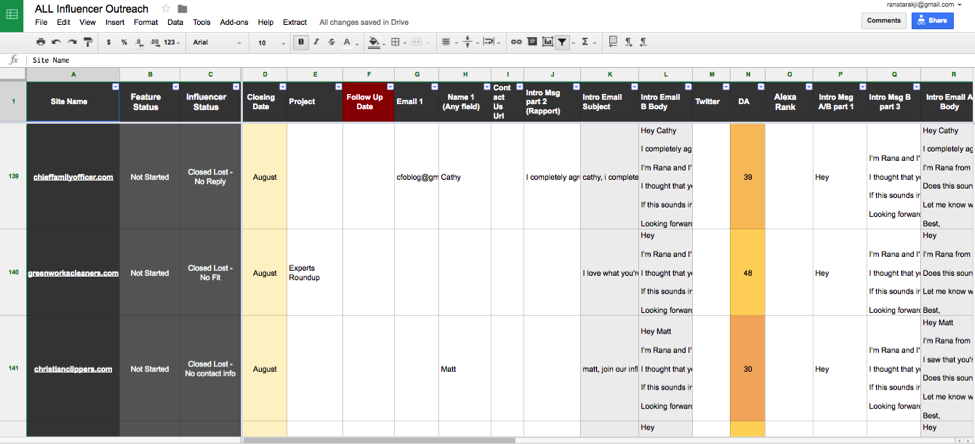The width and height of the screenshot is (975, 444).
Task: Insert a comment using the toolbar icon
Action: pyautogui.click(x=532, y=42)
